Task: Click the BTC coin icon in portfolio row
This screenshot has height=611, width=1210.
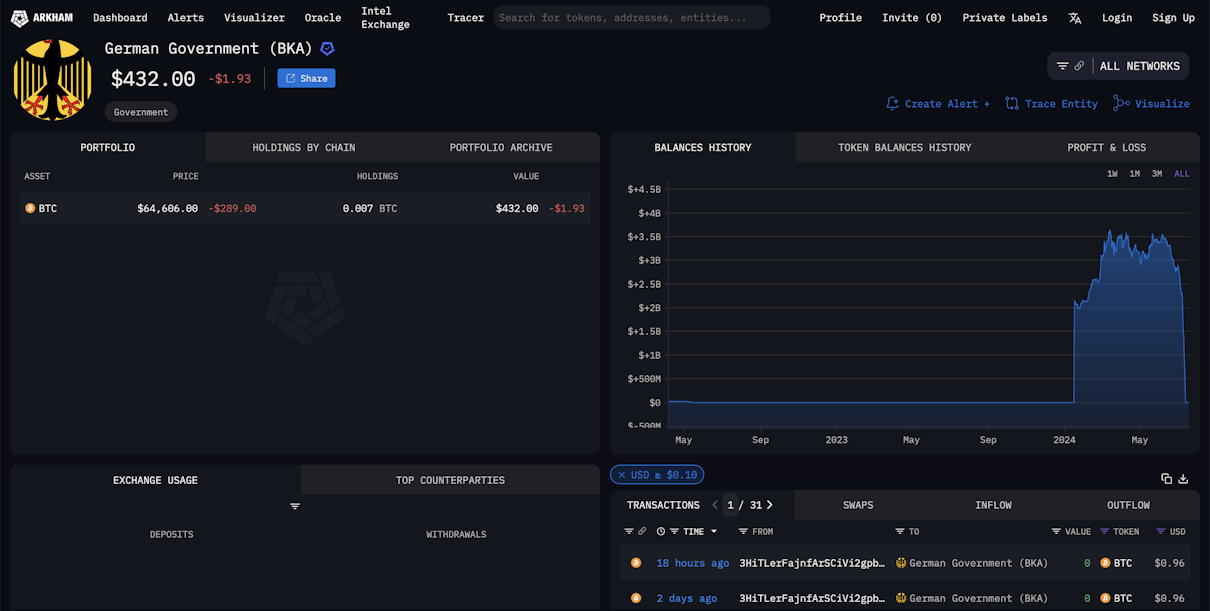Action: click(30, 208)
